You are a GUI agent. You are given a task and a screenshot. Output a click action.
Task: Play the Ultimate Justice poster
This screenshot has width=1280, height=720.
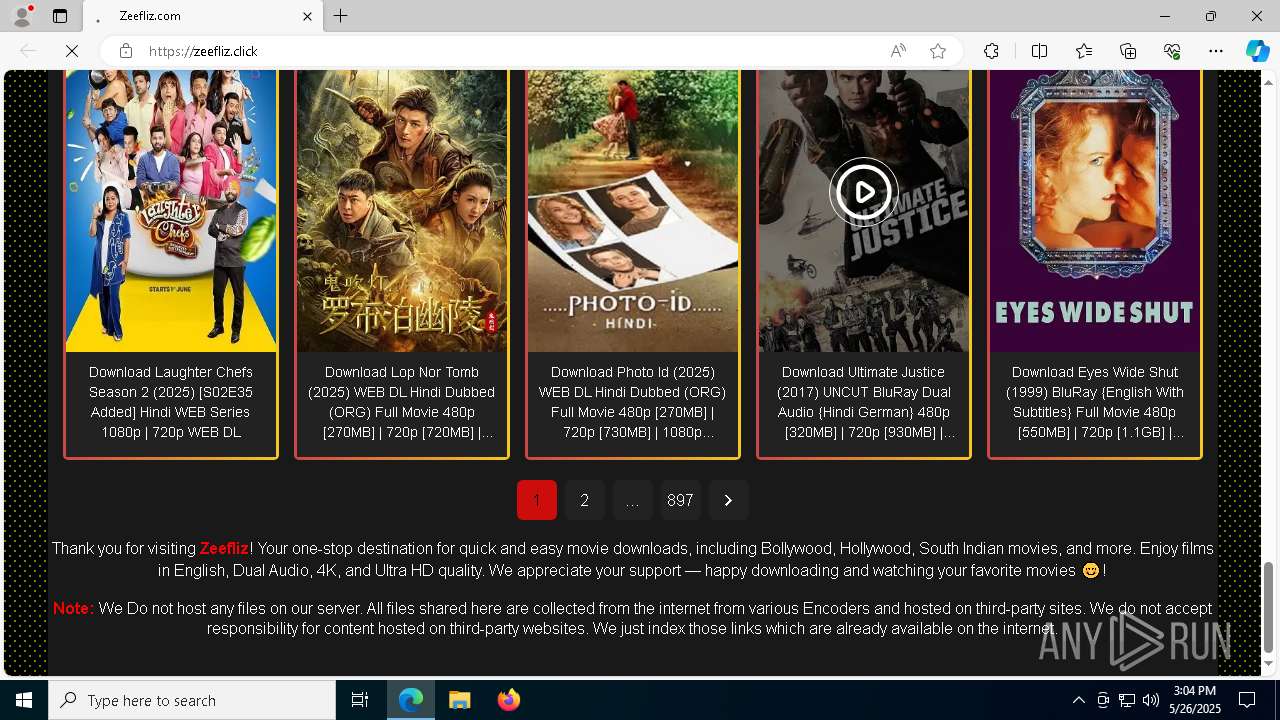pyautogui.click(x=864, y=191)
